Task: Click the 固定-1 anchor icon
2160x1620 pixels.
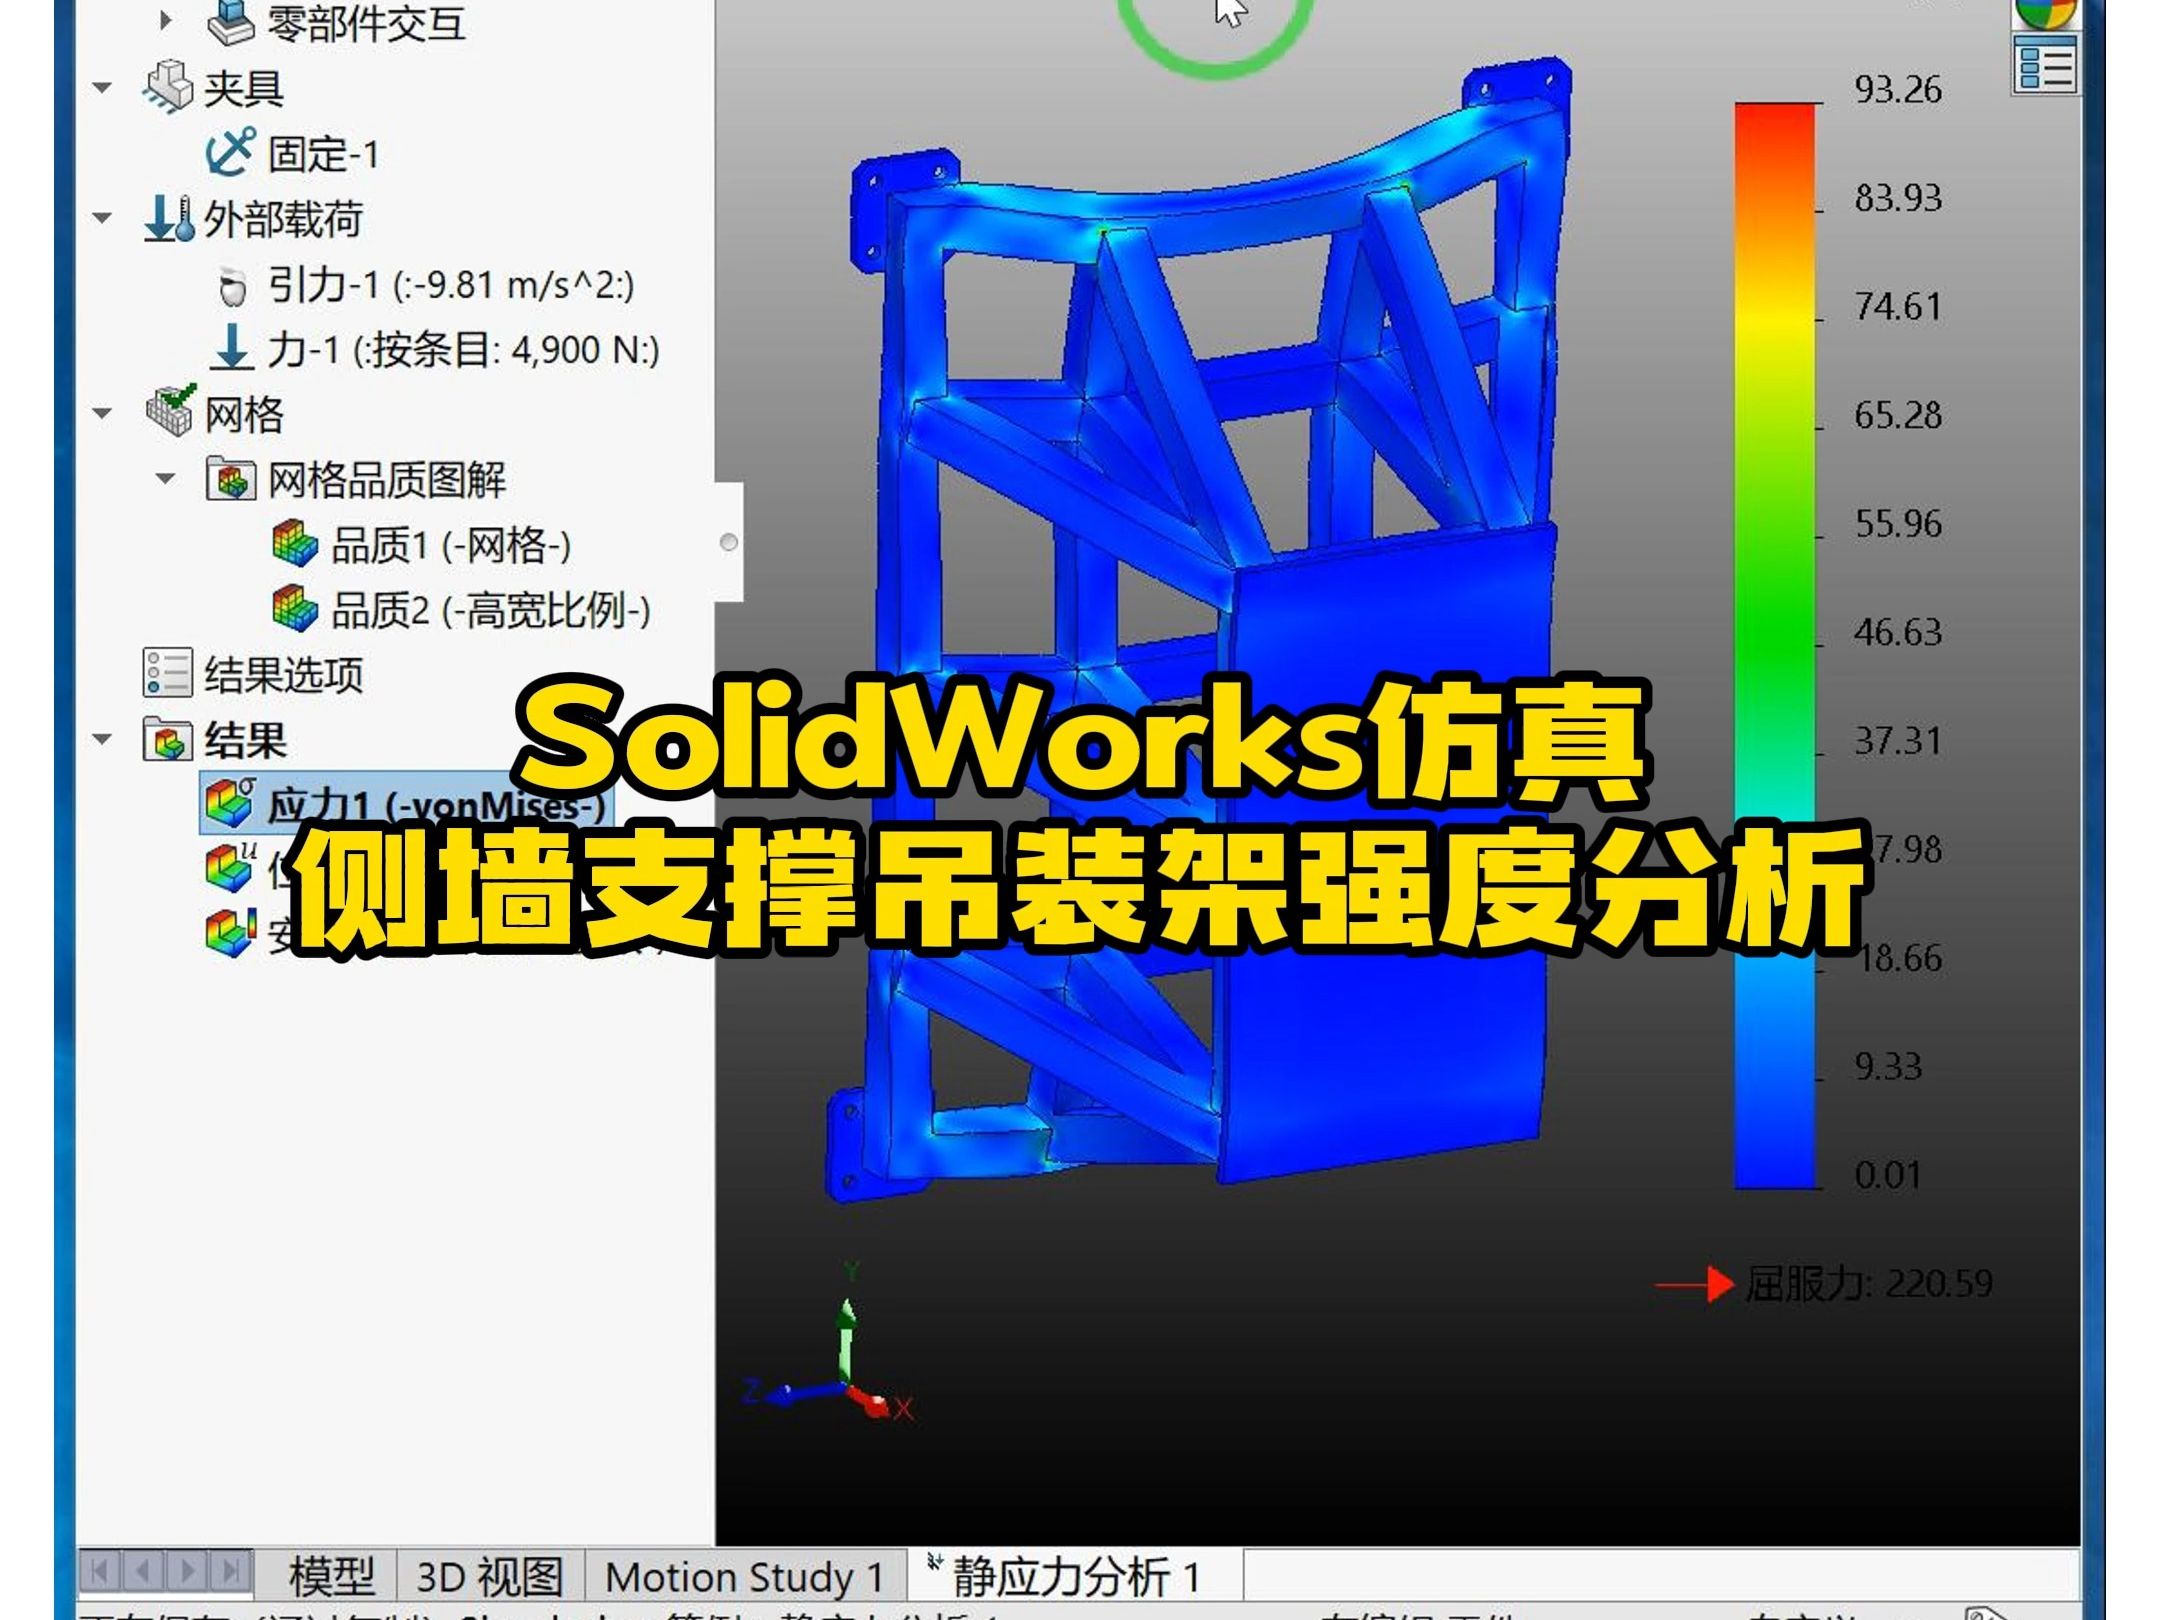Action: pyautogui.click(x=230, y=153)
